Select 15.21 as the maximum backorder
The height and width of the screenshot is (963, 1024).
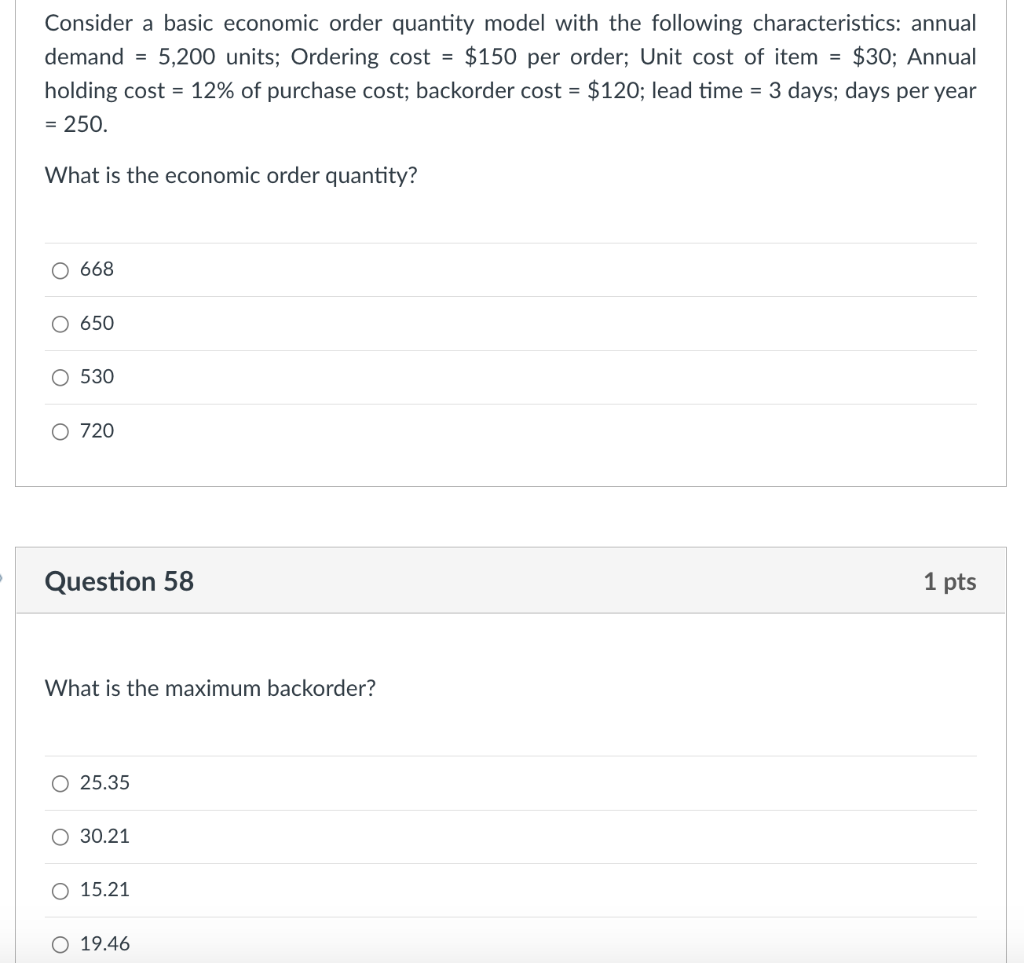[x=60, y=889]
